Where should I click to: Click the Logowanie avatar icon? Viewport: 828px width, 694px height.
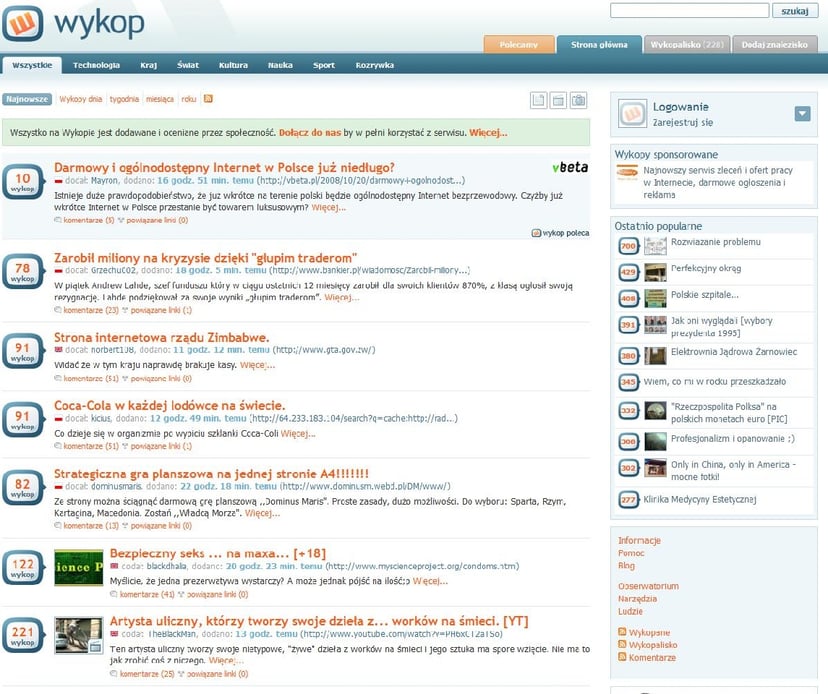coord(632,114)
